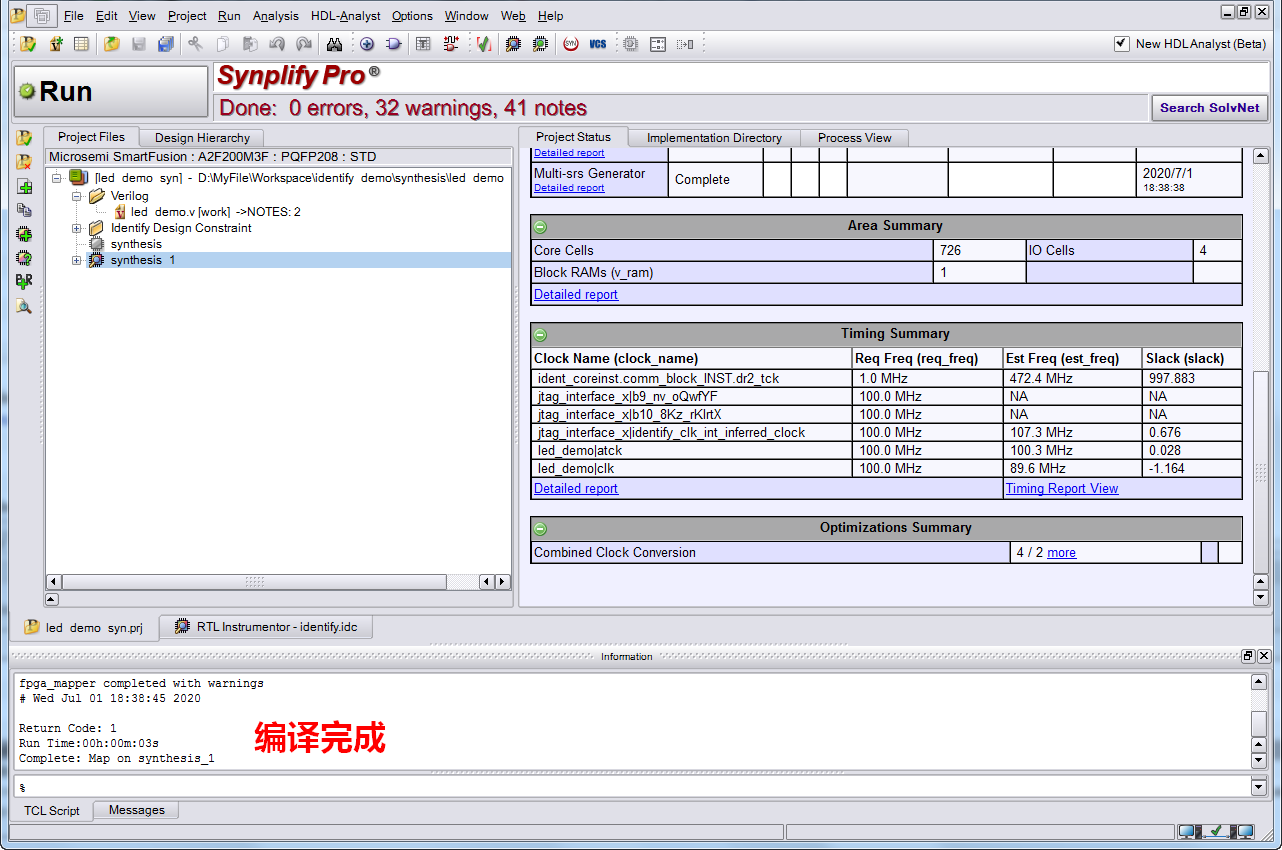Click the open project toolbar icon
The width and height of the screenshot is (1282, 850).
(x=27, y=44)
